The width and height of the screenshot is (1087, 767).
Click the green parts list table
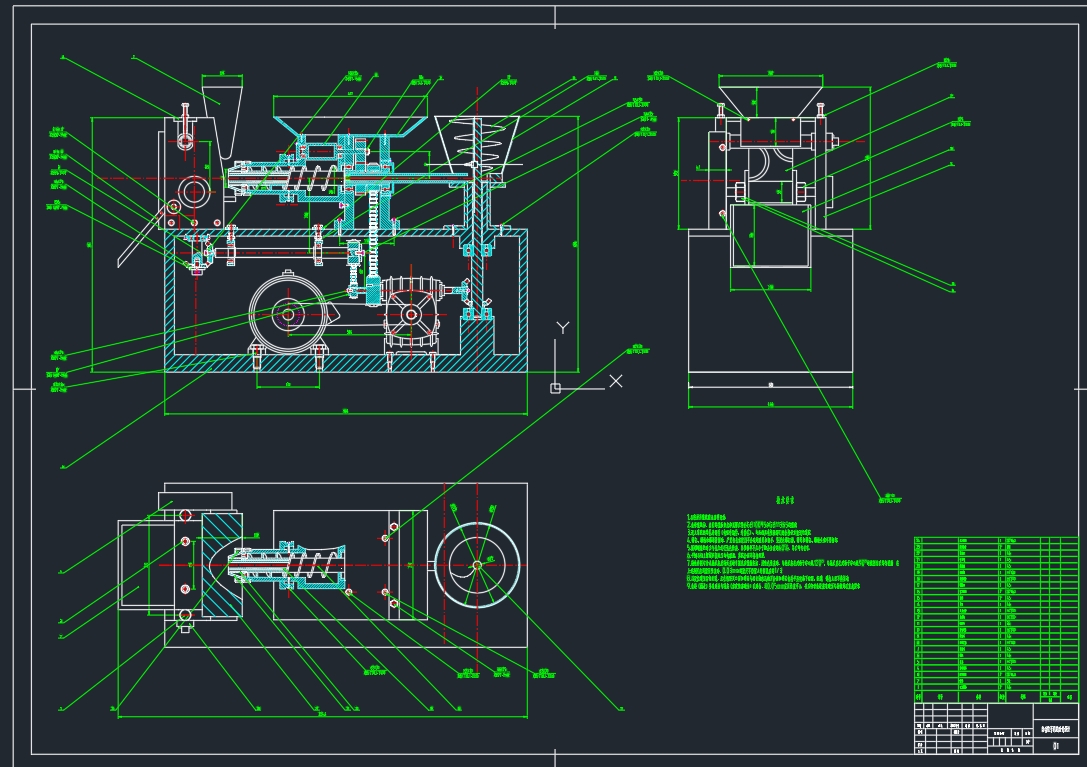click(x=997, y=619)
